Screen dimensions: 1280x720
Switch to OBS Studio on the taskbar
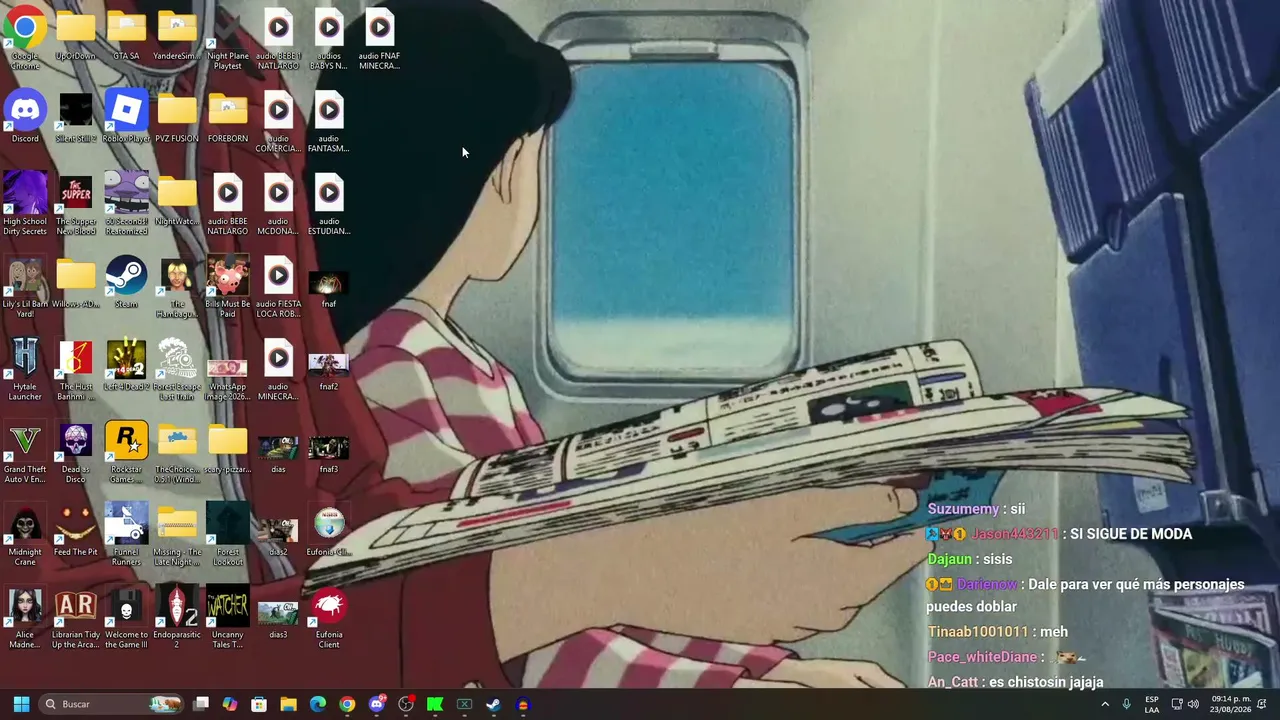[406, 704]
